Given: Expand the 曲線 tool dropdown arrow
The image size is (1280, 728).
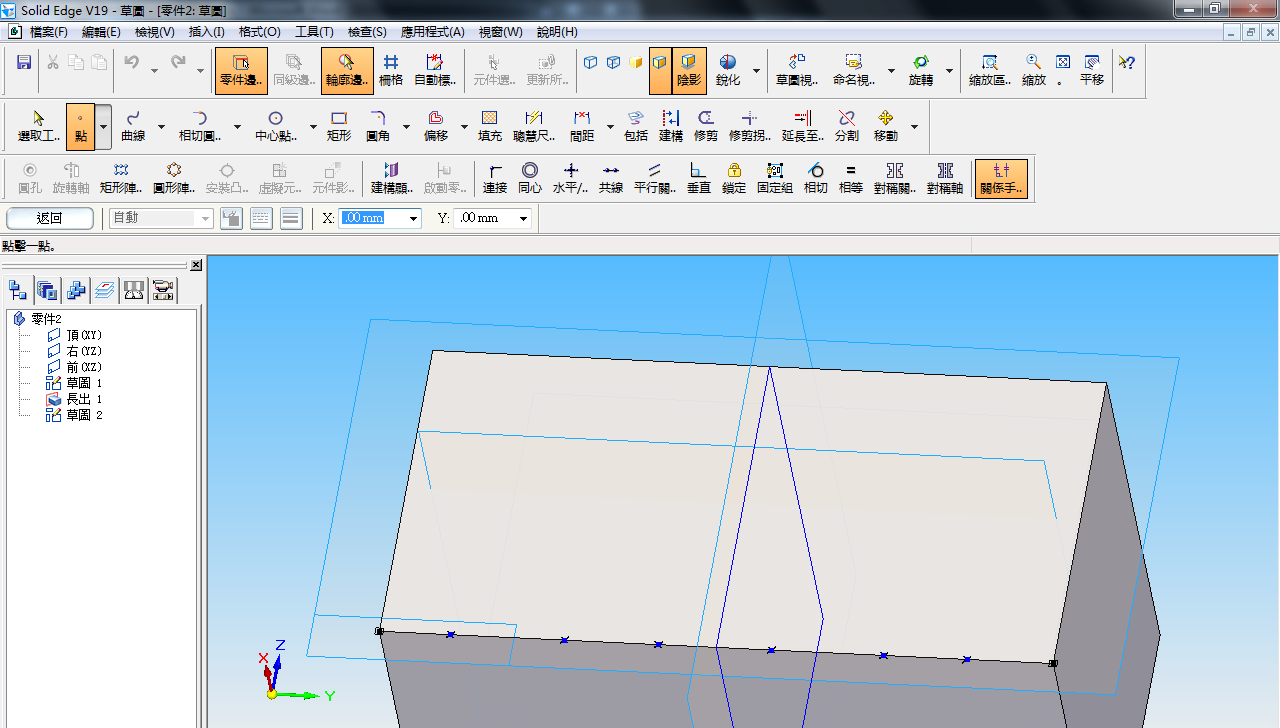Looking at the screenshot, I should [161, 127].
